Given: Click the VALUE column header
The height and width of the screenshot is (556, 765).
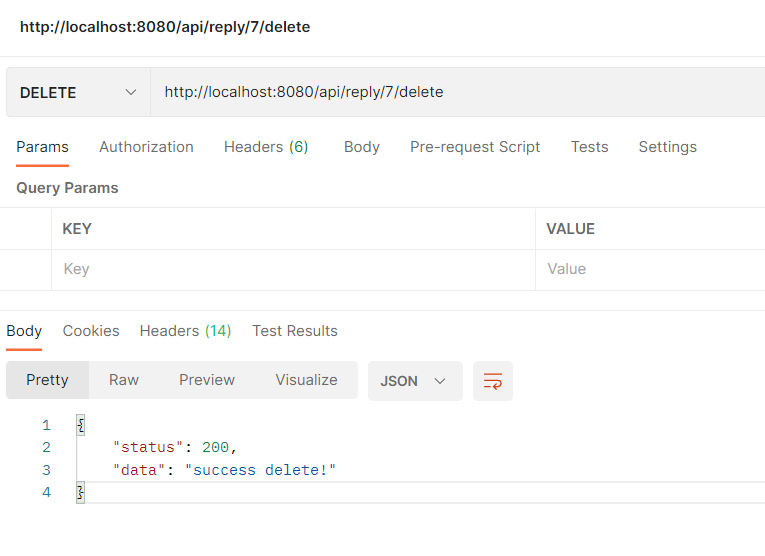Looking at the screenshot, I should [570, 229].
